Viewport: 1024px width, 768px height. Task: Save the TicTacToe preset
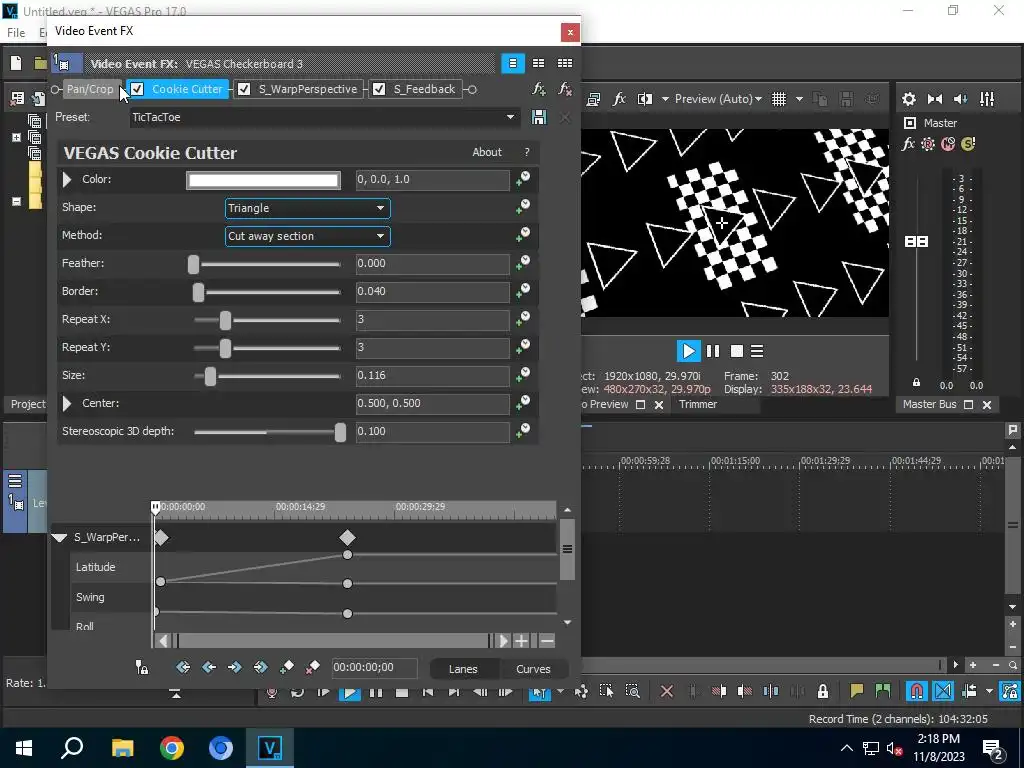pyautogui.click(x=539, y=117)
